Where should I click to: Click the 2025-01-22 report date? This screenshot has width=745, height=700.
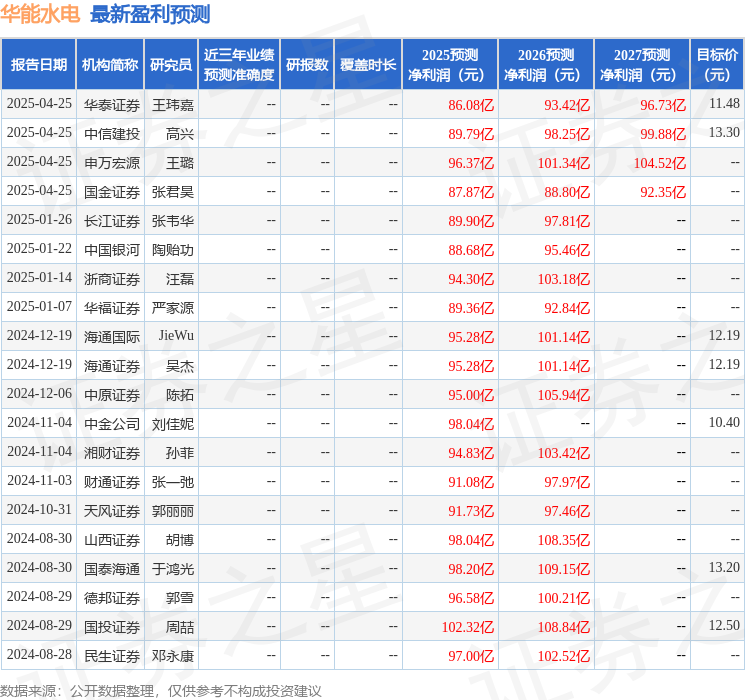[x=39, y=248]
